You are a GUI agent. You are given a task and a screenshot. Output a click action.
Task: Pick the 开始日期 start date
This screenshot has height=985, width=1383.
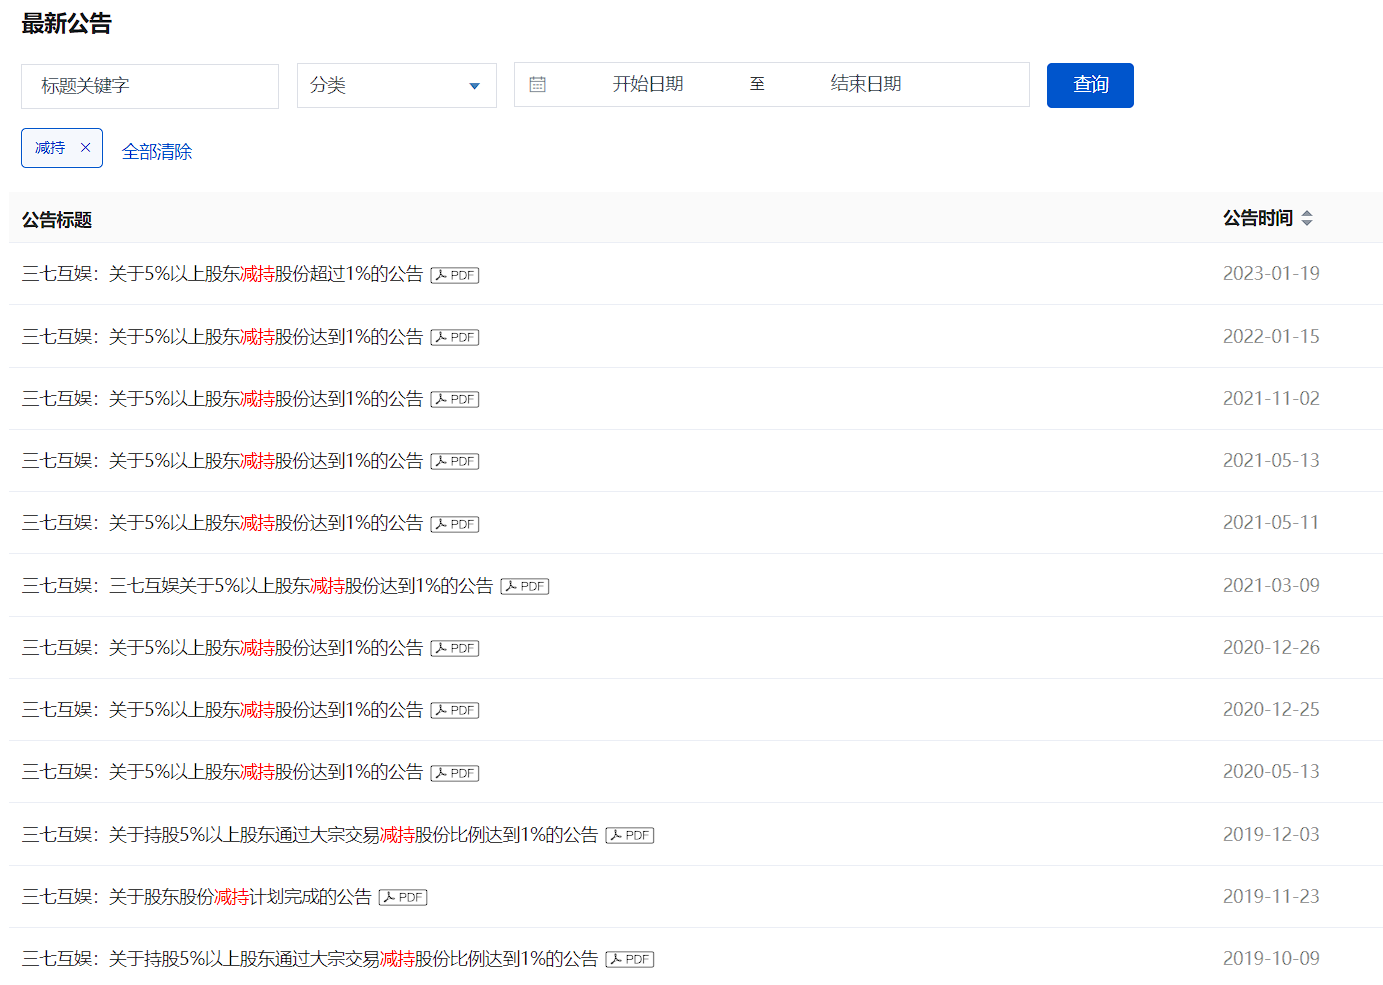(648, 85)
